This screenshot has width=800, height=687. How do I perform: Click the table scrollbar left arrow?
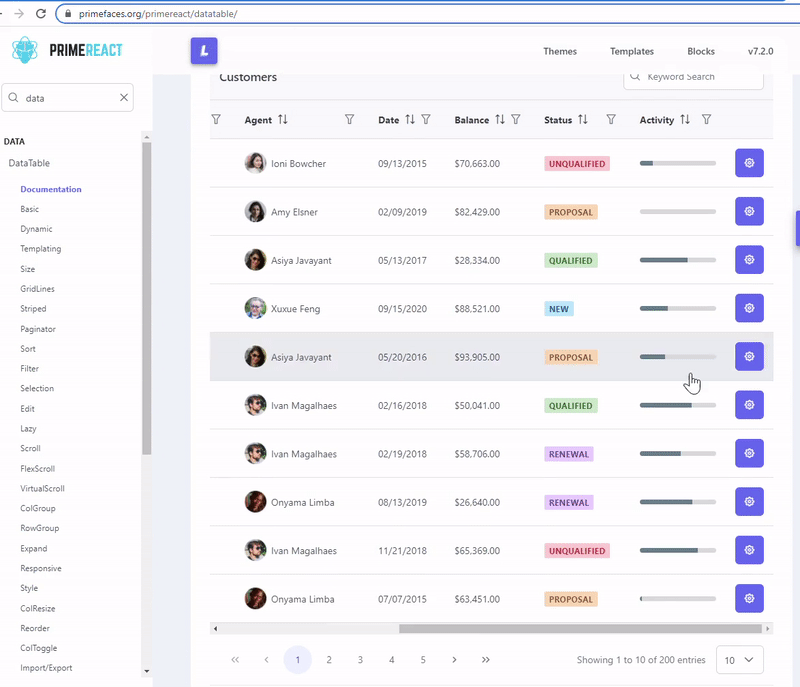(x=215, y=628)
